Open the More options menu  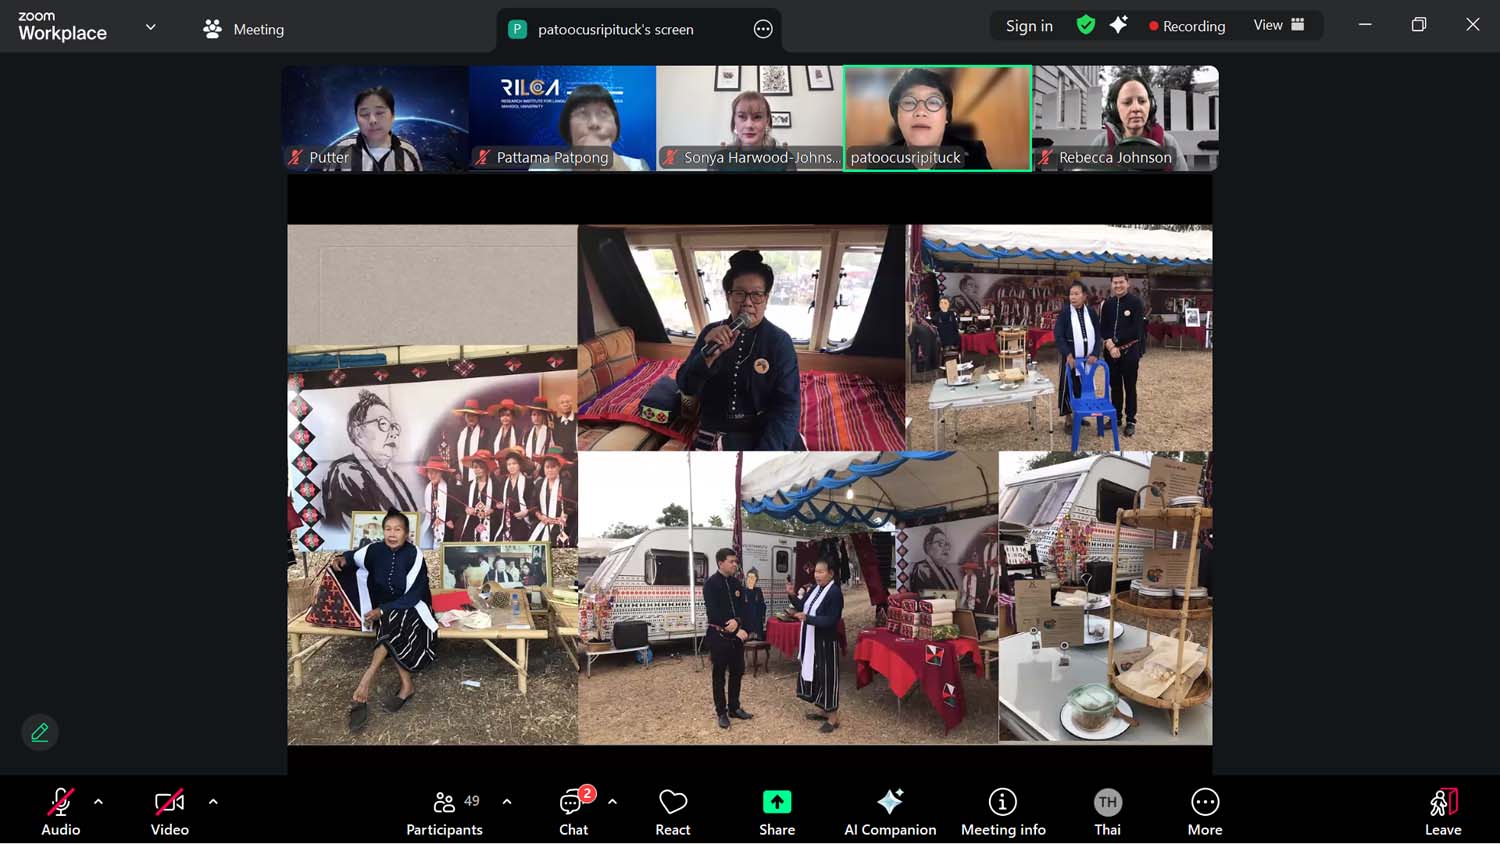coord(1205,812)
